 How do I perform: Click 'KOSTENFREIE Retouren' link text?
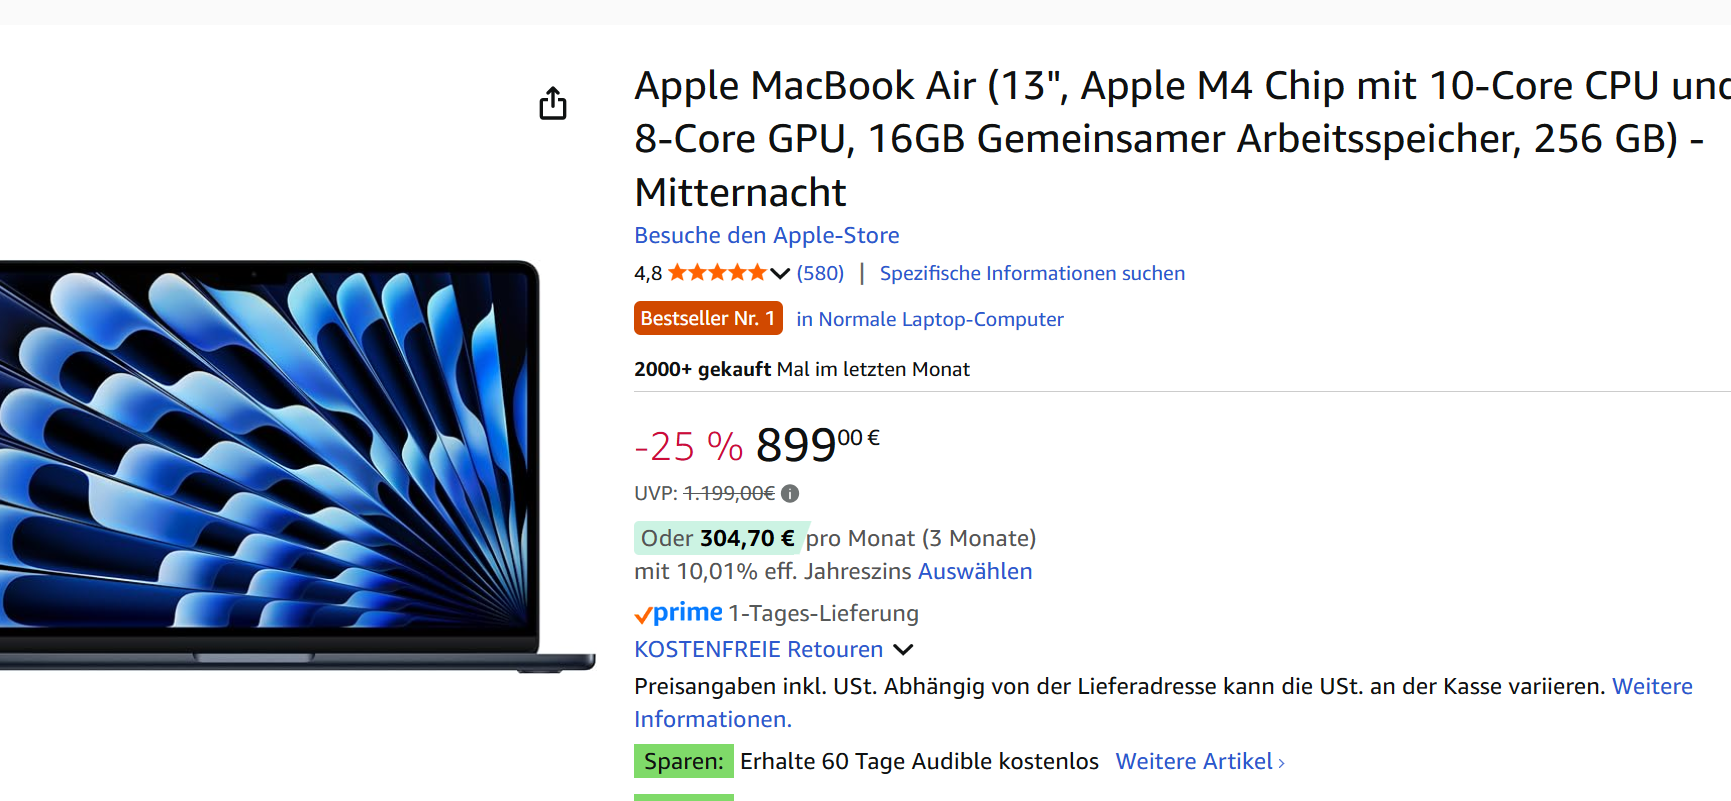tap(759, 649)
